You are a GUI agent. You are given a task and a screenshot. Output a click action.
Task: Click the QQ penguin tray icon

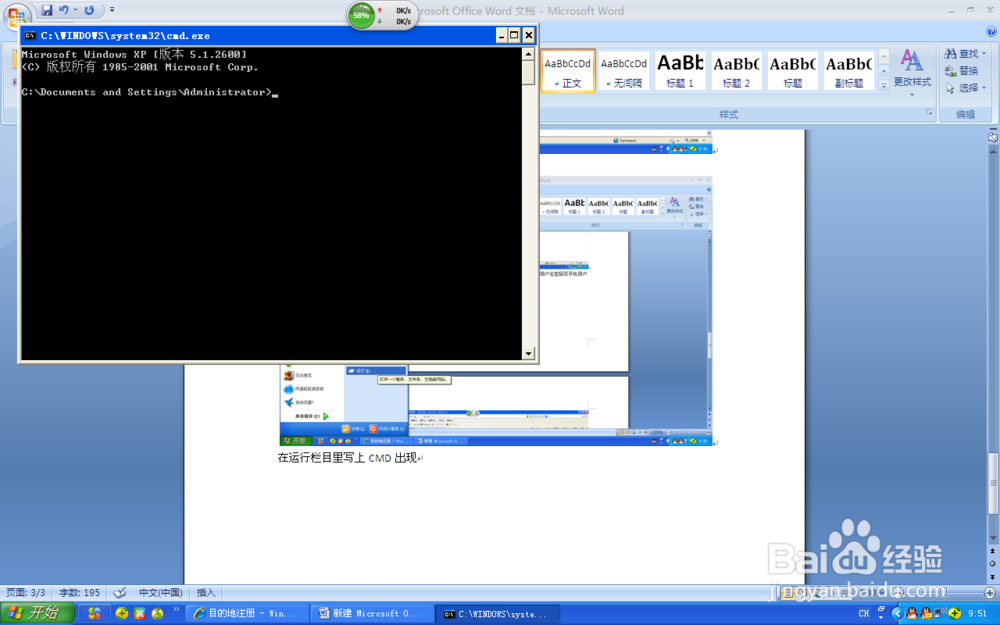[x=912, y=614]
